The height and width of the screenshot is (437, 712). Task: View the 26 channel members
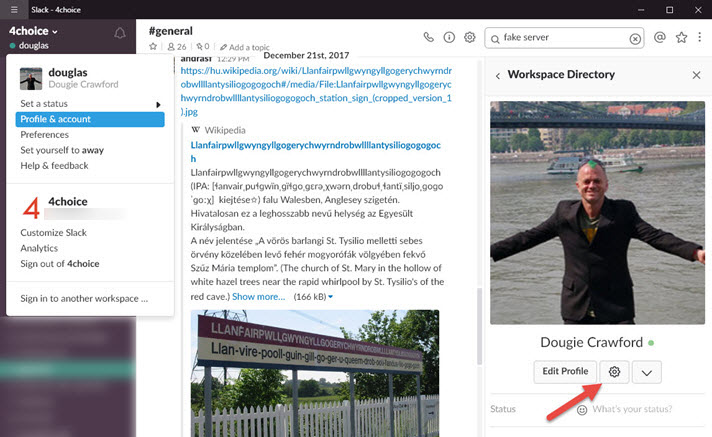177,46
